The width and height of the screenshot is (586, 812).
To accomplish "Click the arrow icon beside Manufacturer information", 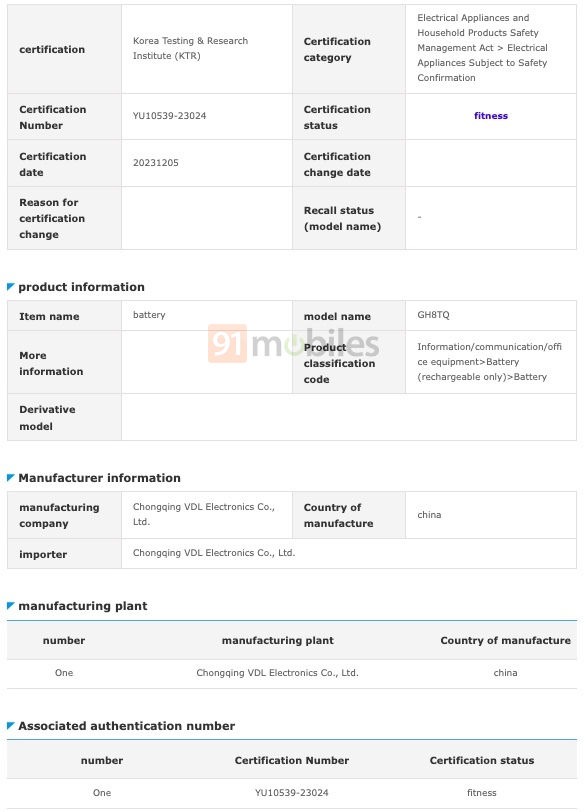I will (10, 477).
